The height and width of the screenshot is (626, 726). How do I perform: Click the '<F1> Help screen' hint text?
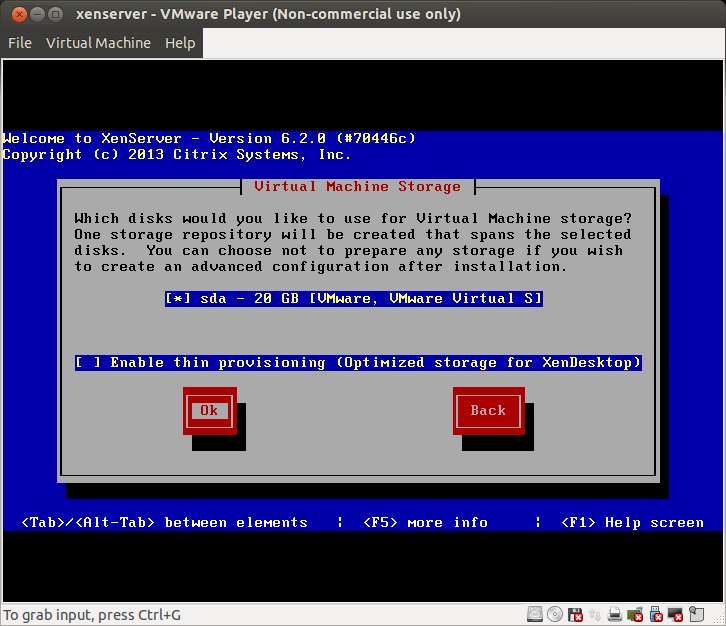pos(632,522)
